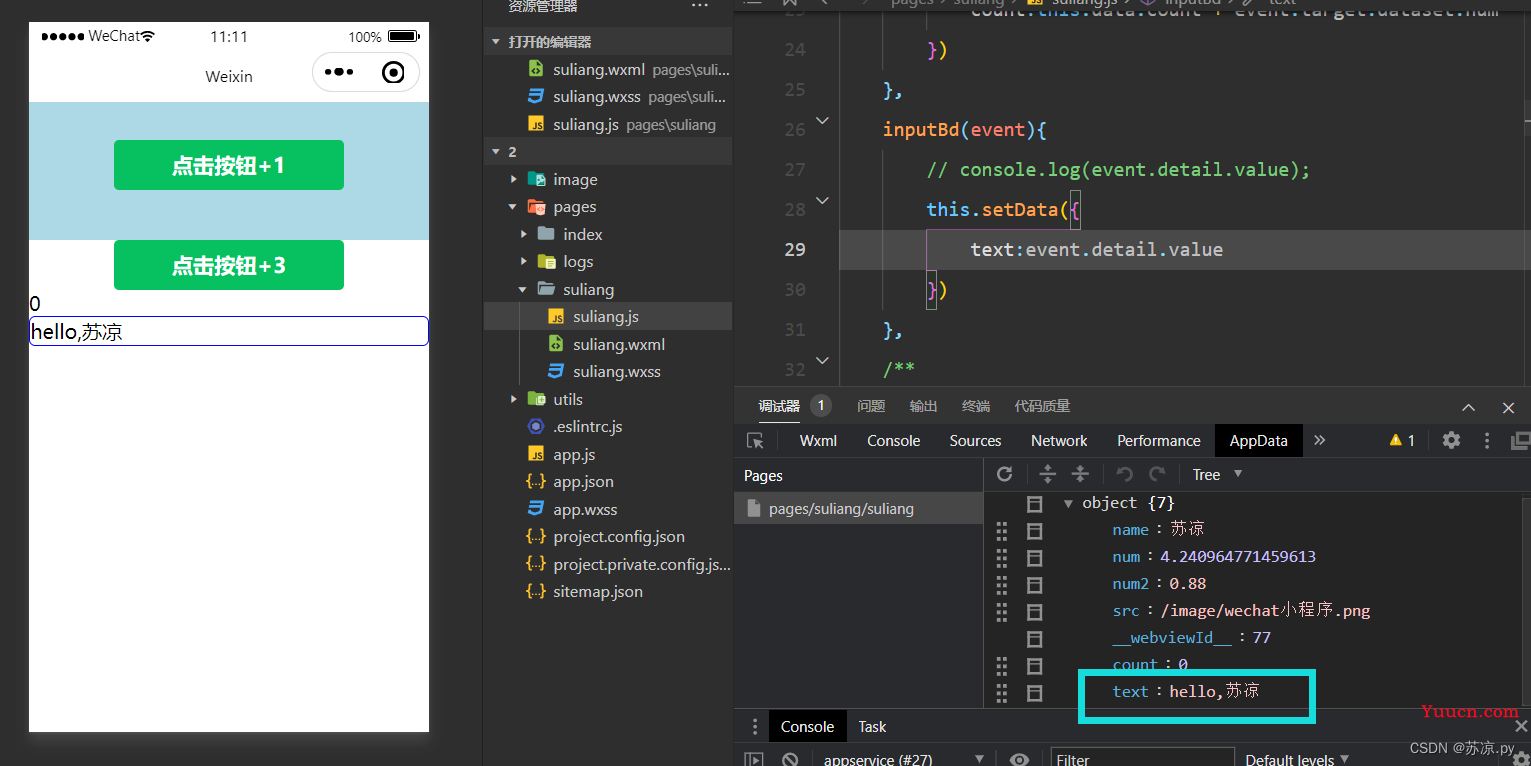Open Default levels dropdown
1531x766 pixels.
[x=1297, y=760]
